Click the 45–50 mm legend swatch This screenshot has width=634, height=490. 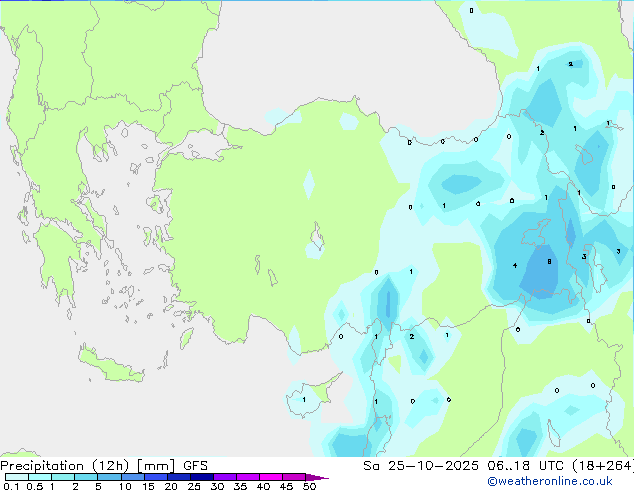point(294,477)
